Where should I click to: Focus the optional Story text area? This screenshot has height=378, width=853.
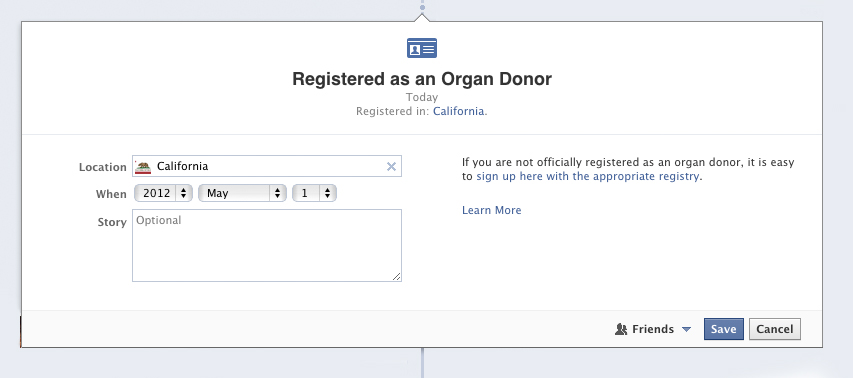(267, 245)
